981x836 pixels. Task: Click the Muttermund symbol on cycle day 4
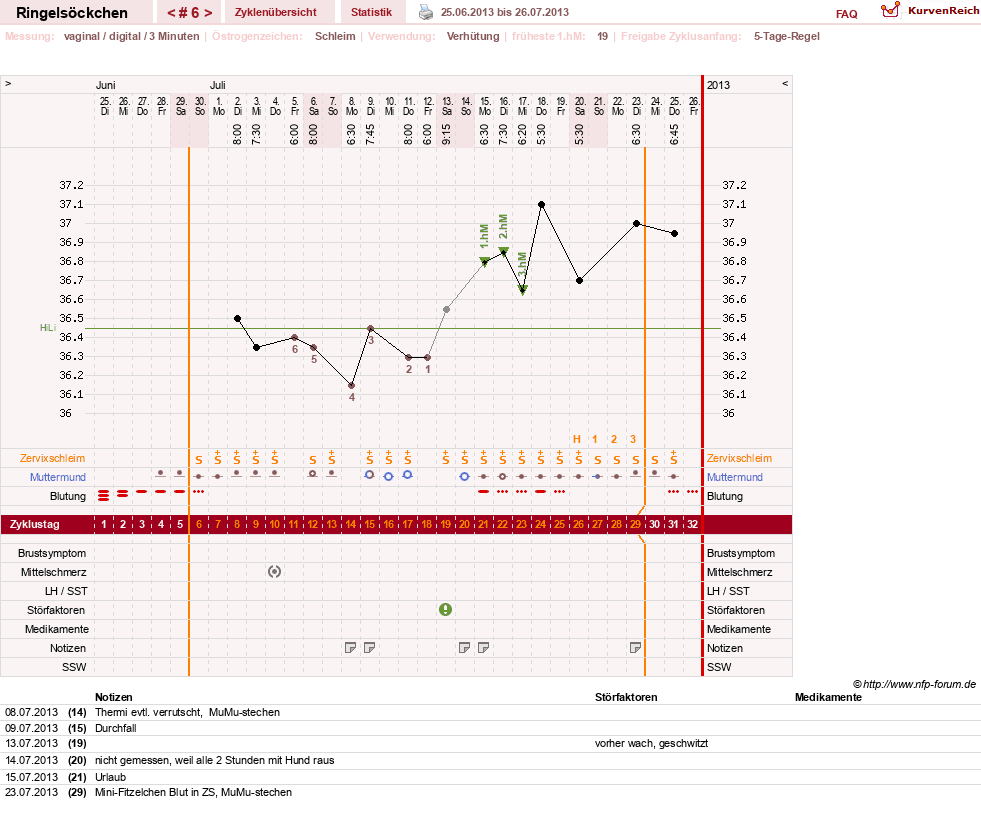161,474
